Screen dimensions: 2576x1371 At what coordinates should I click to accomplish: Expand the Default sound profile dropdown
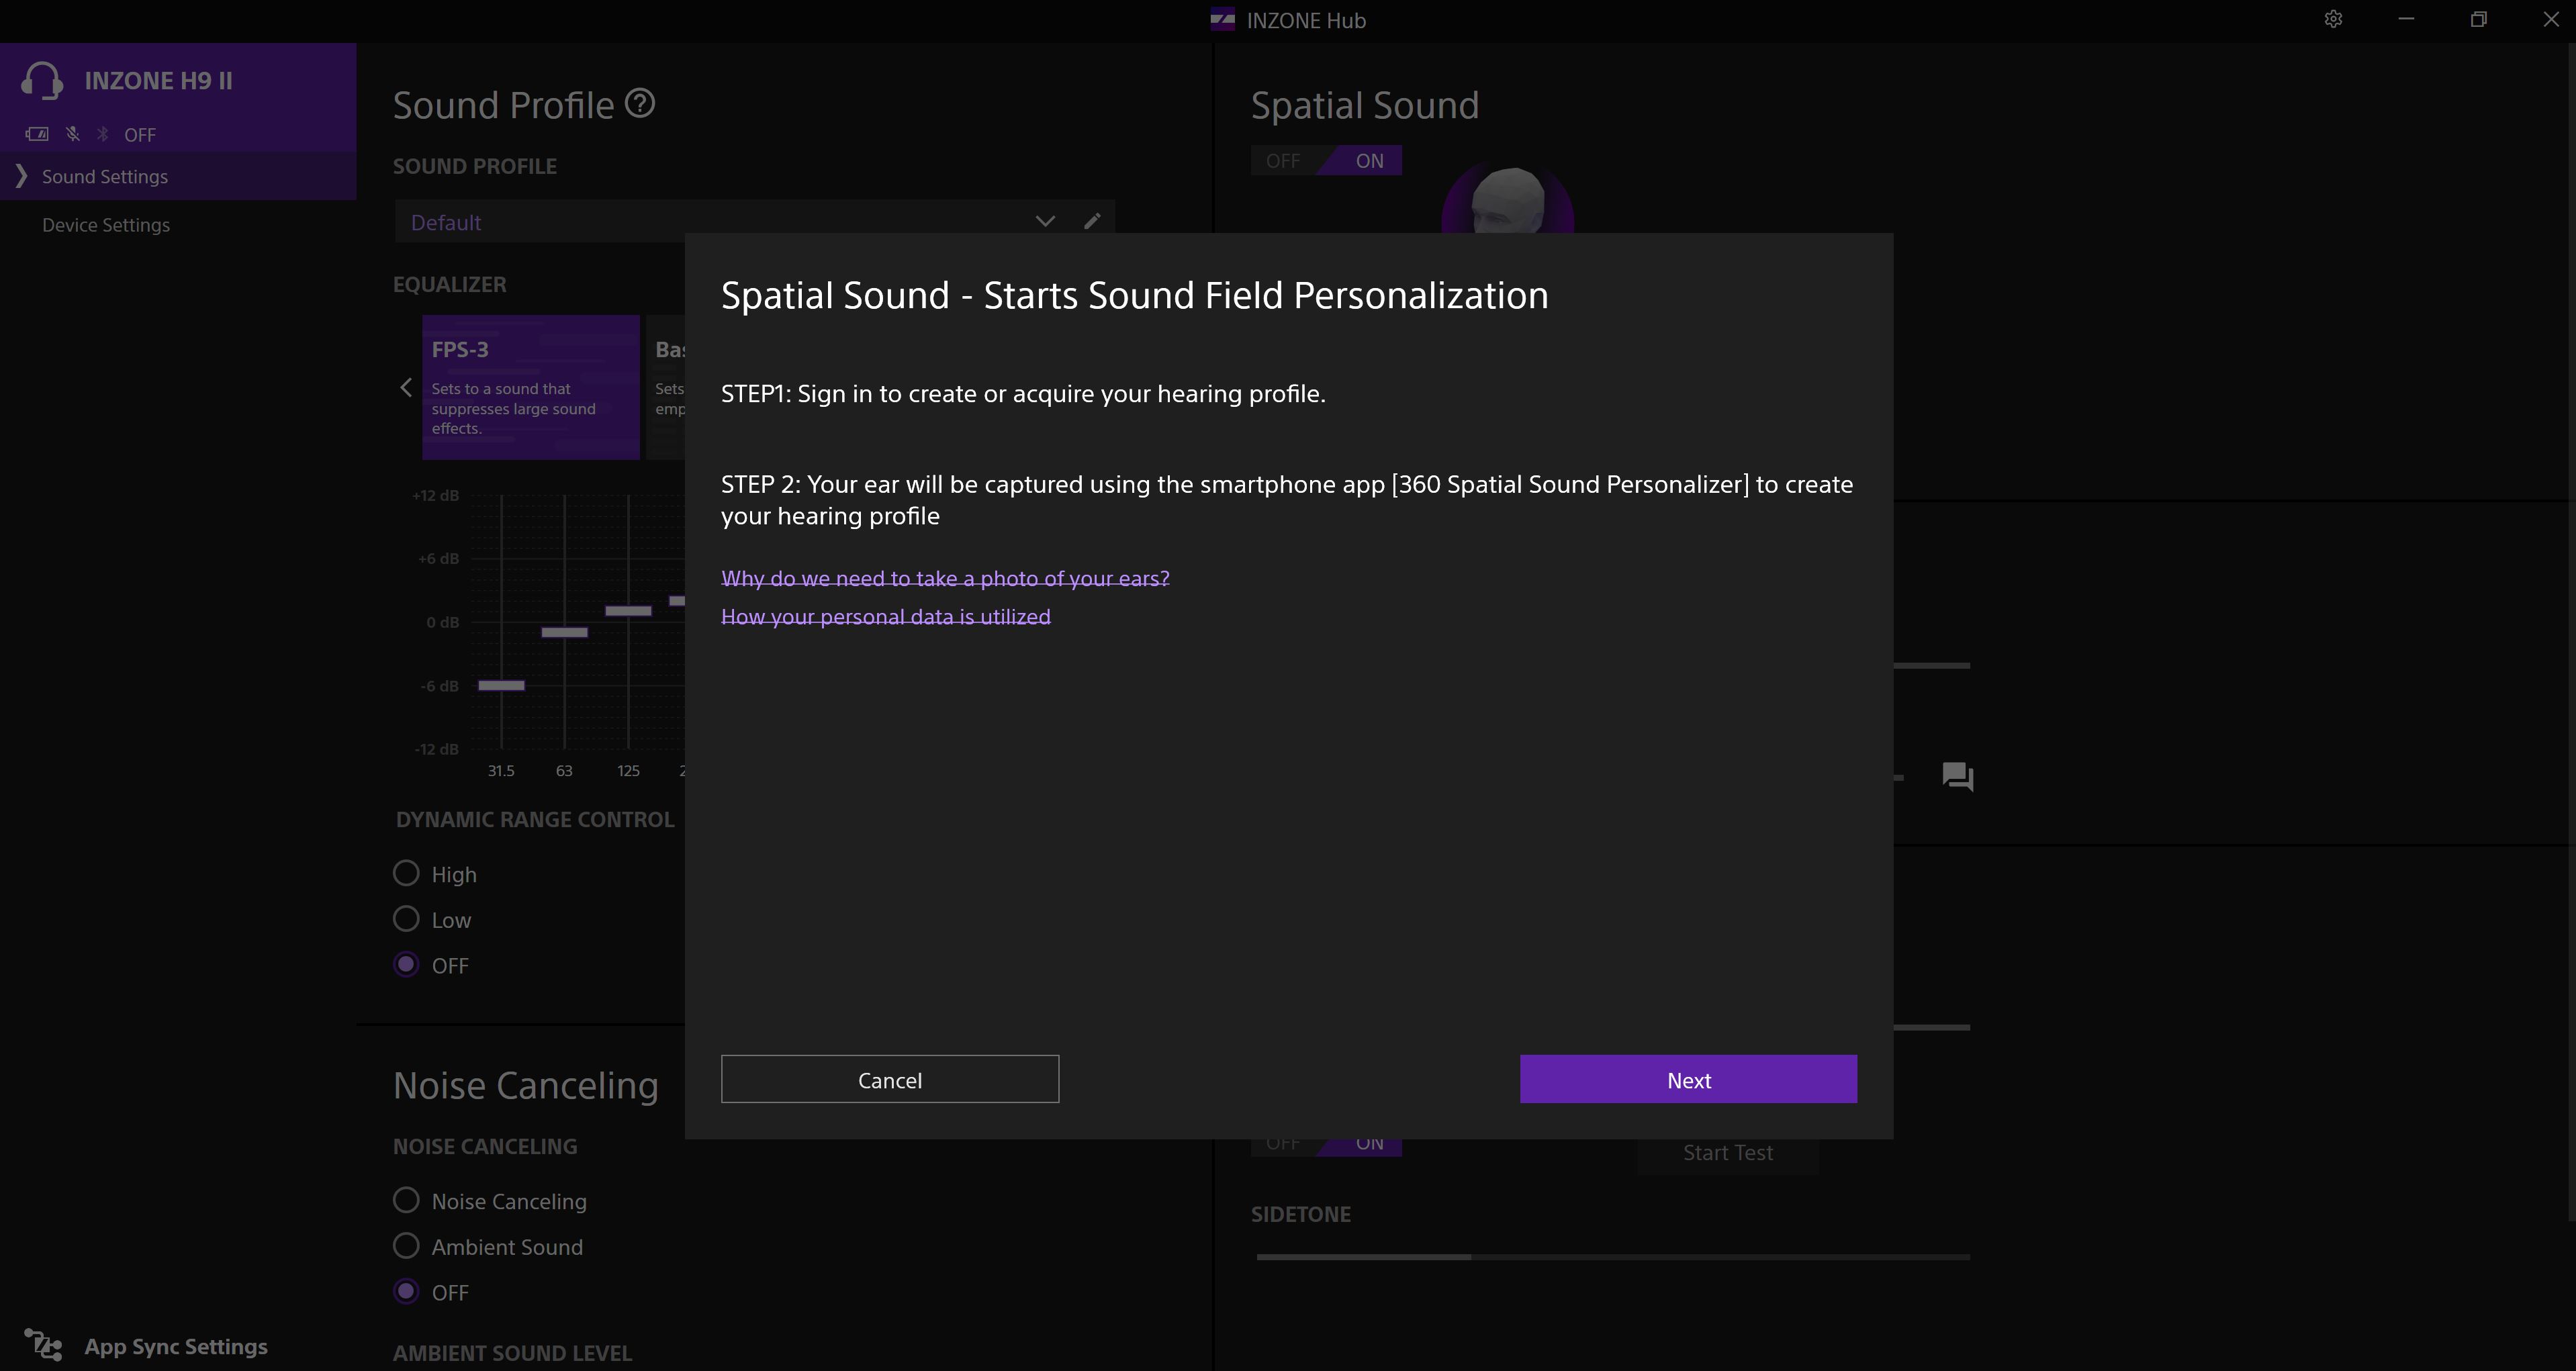coord(1045,221)
